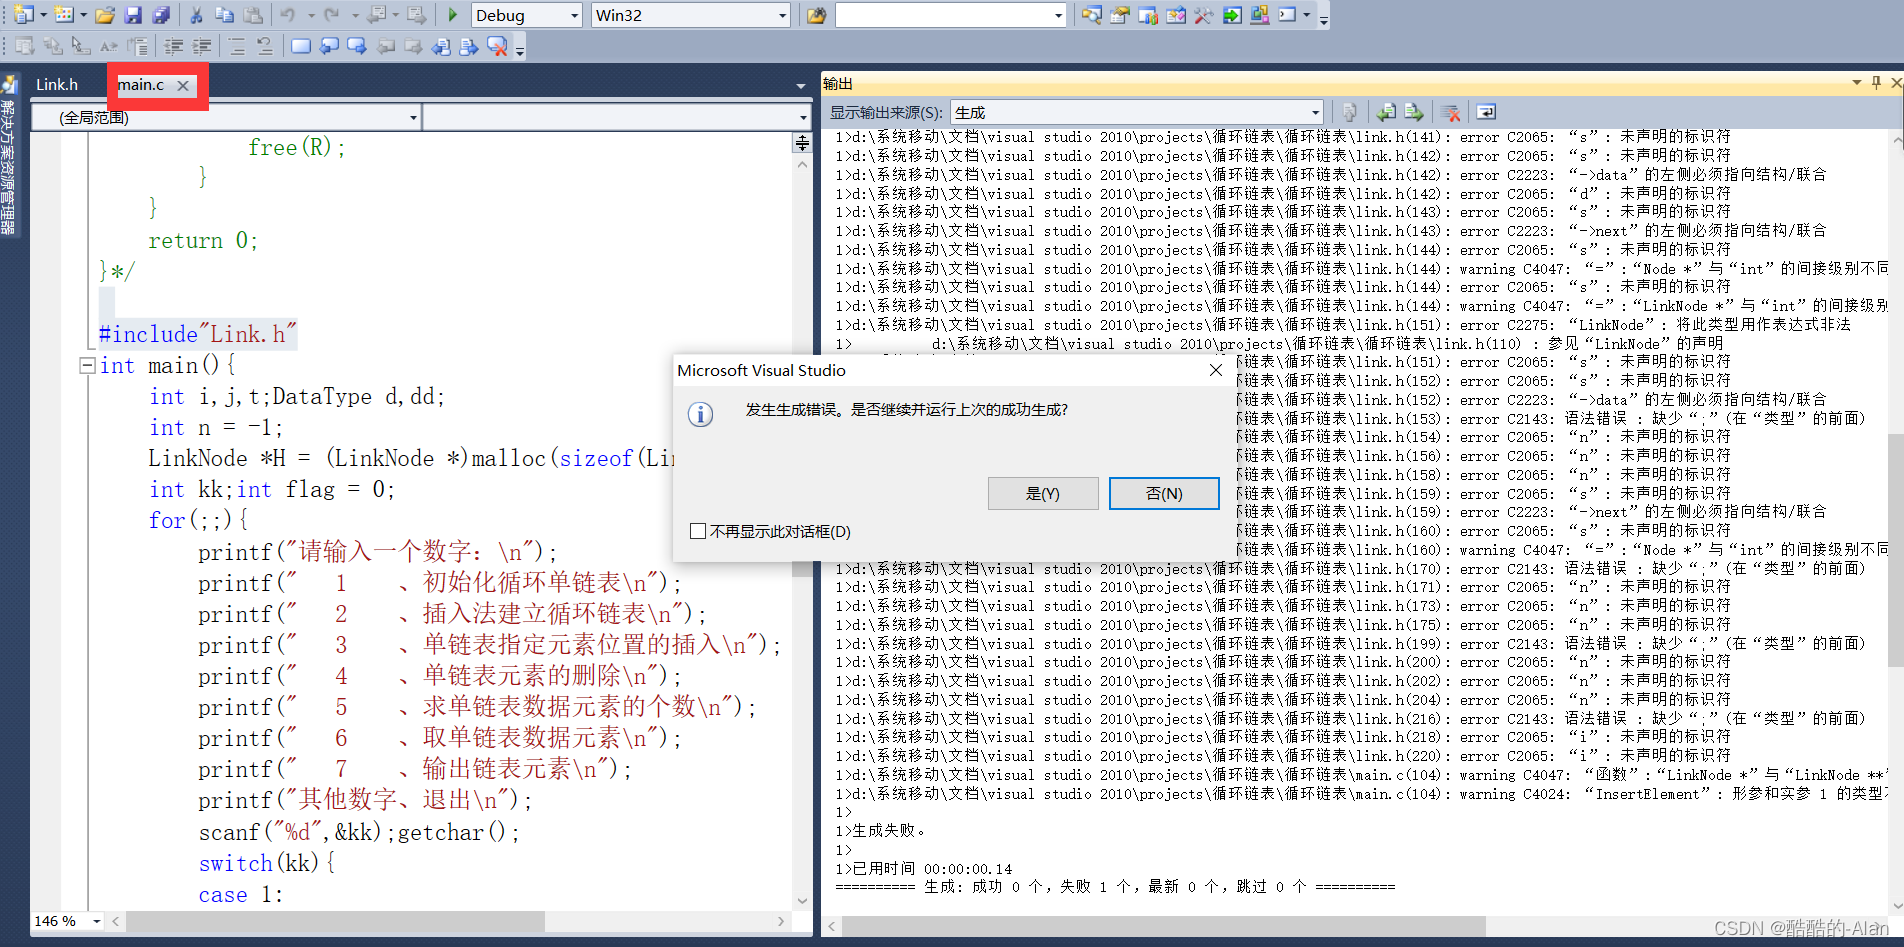1904x947 pixels.
Task: Click the New Project toolbar icon
Action: (x=23, y=15)
